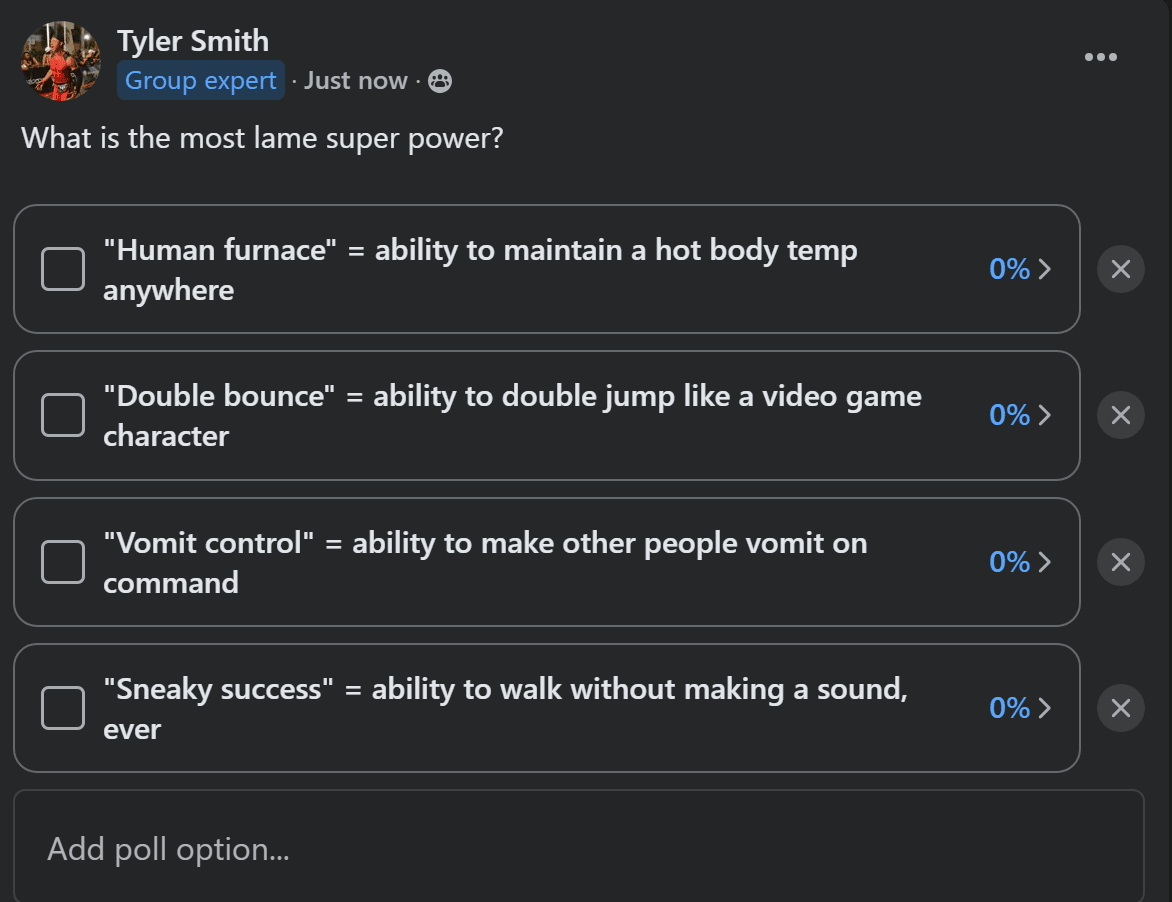Viewport: 1172px width, 902px height.
Task: Click the Just now timestamp link
Action: tap(356, 81)
